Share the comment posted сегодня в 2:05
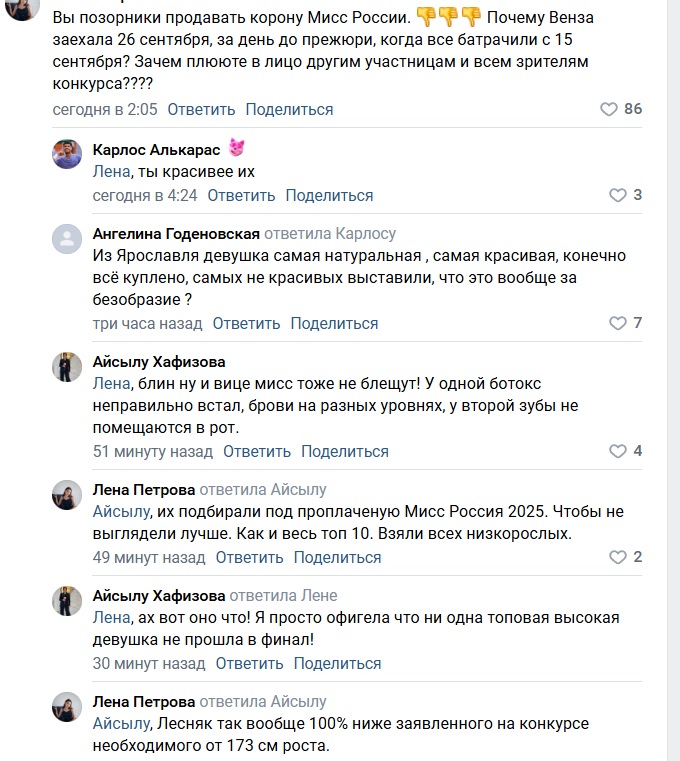 pyautogui.click(x=289, y=110)
